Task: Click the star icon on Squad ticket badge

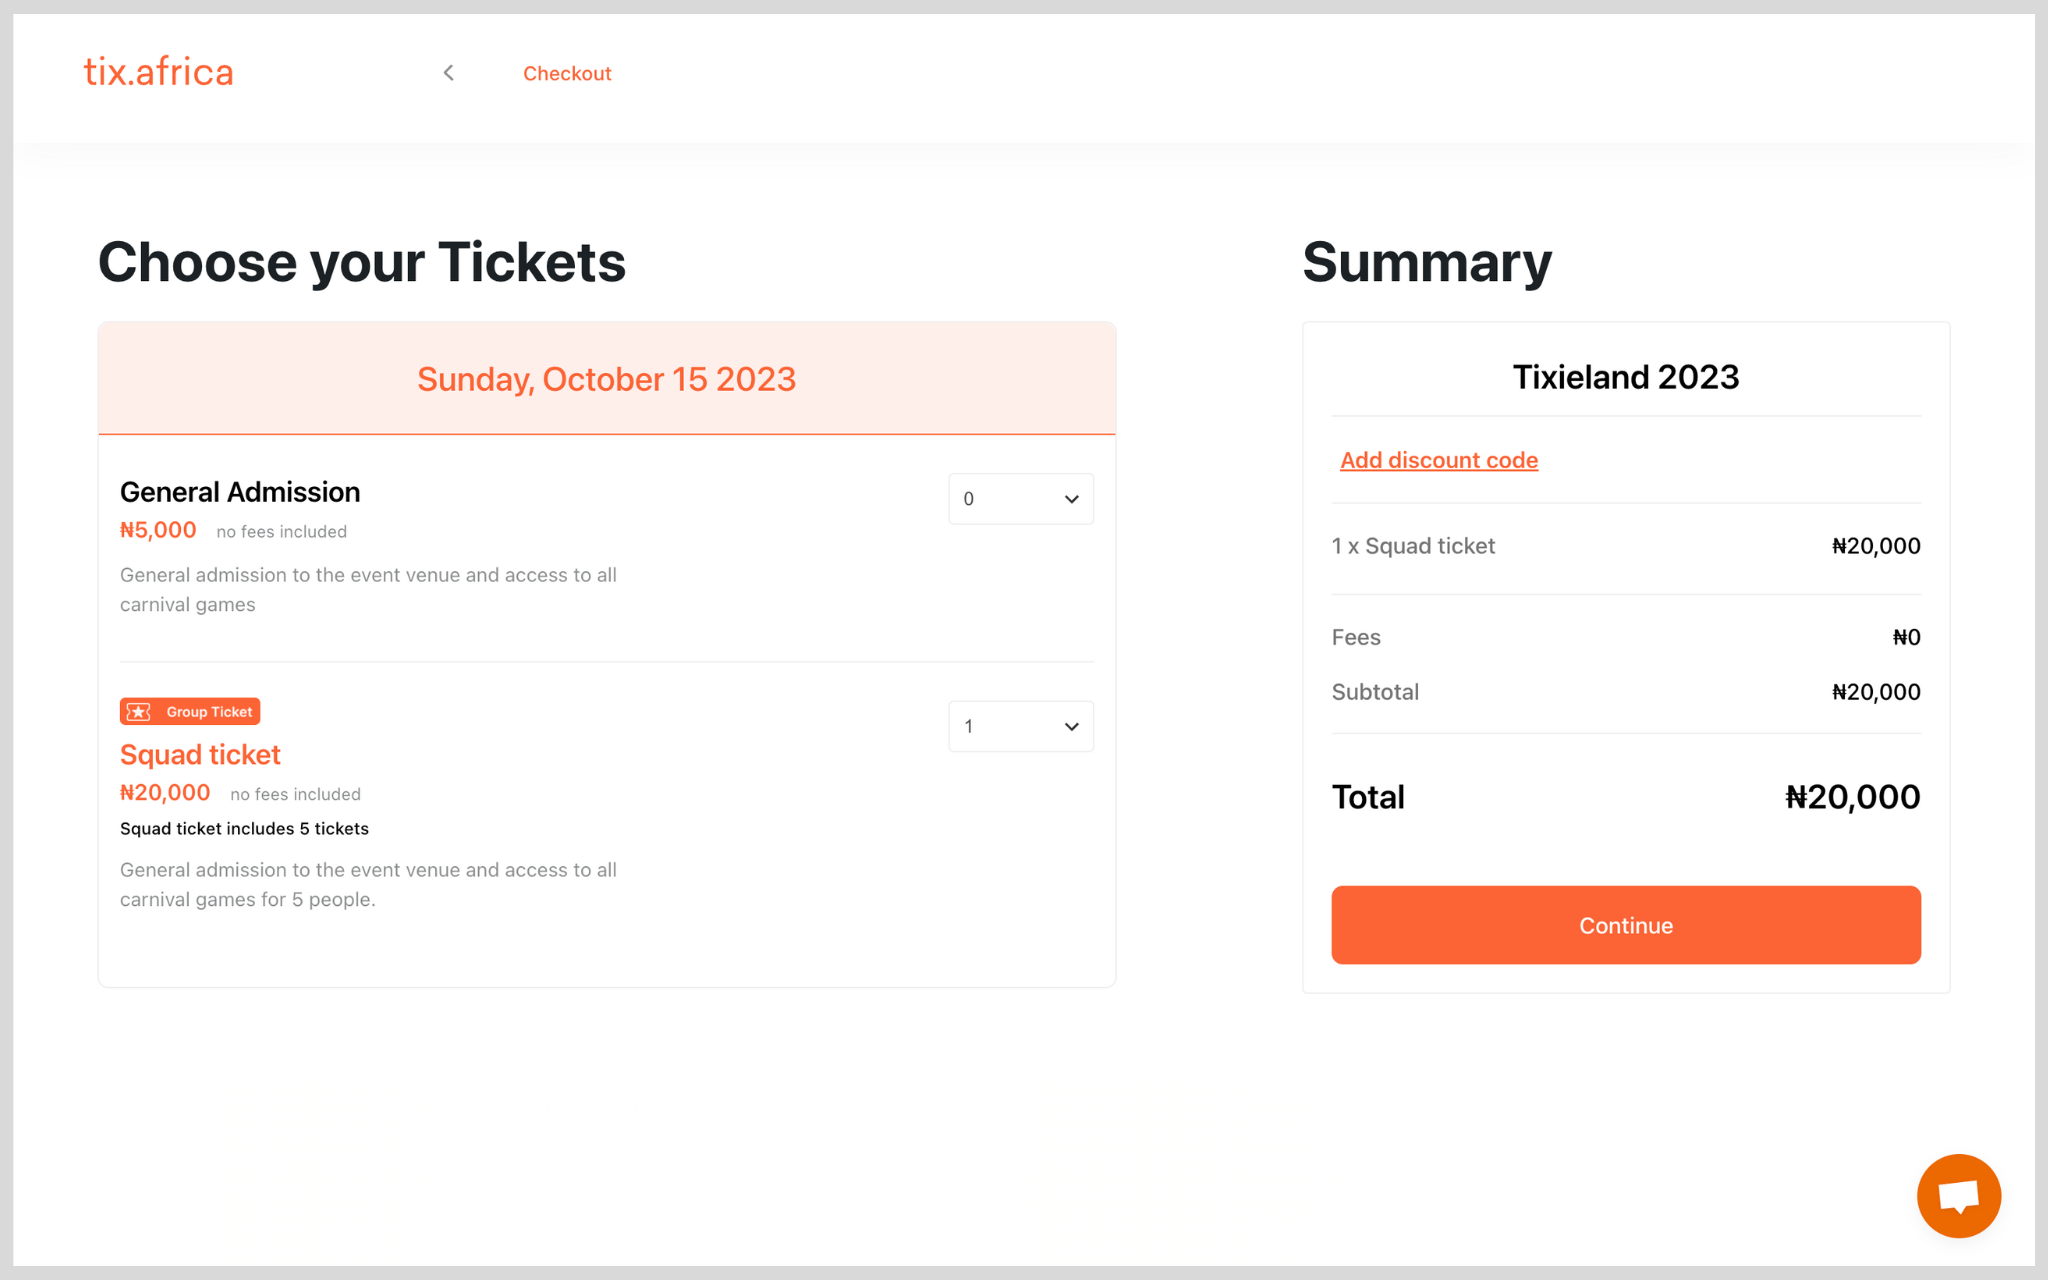Action: (x=137, y=711)
